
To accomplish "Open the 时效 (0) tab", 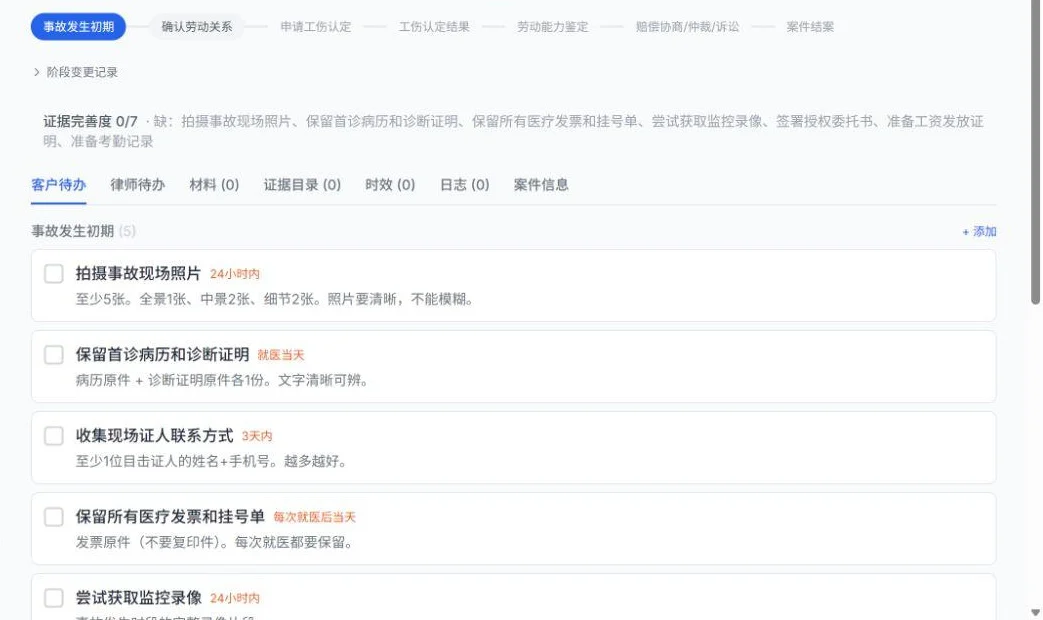I will (x=390, y=185).
